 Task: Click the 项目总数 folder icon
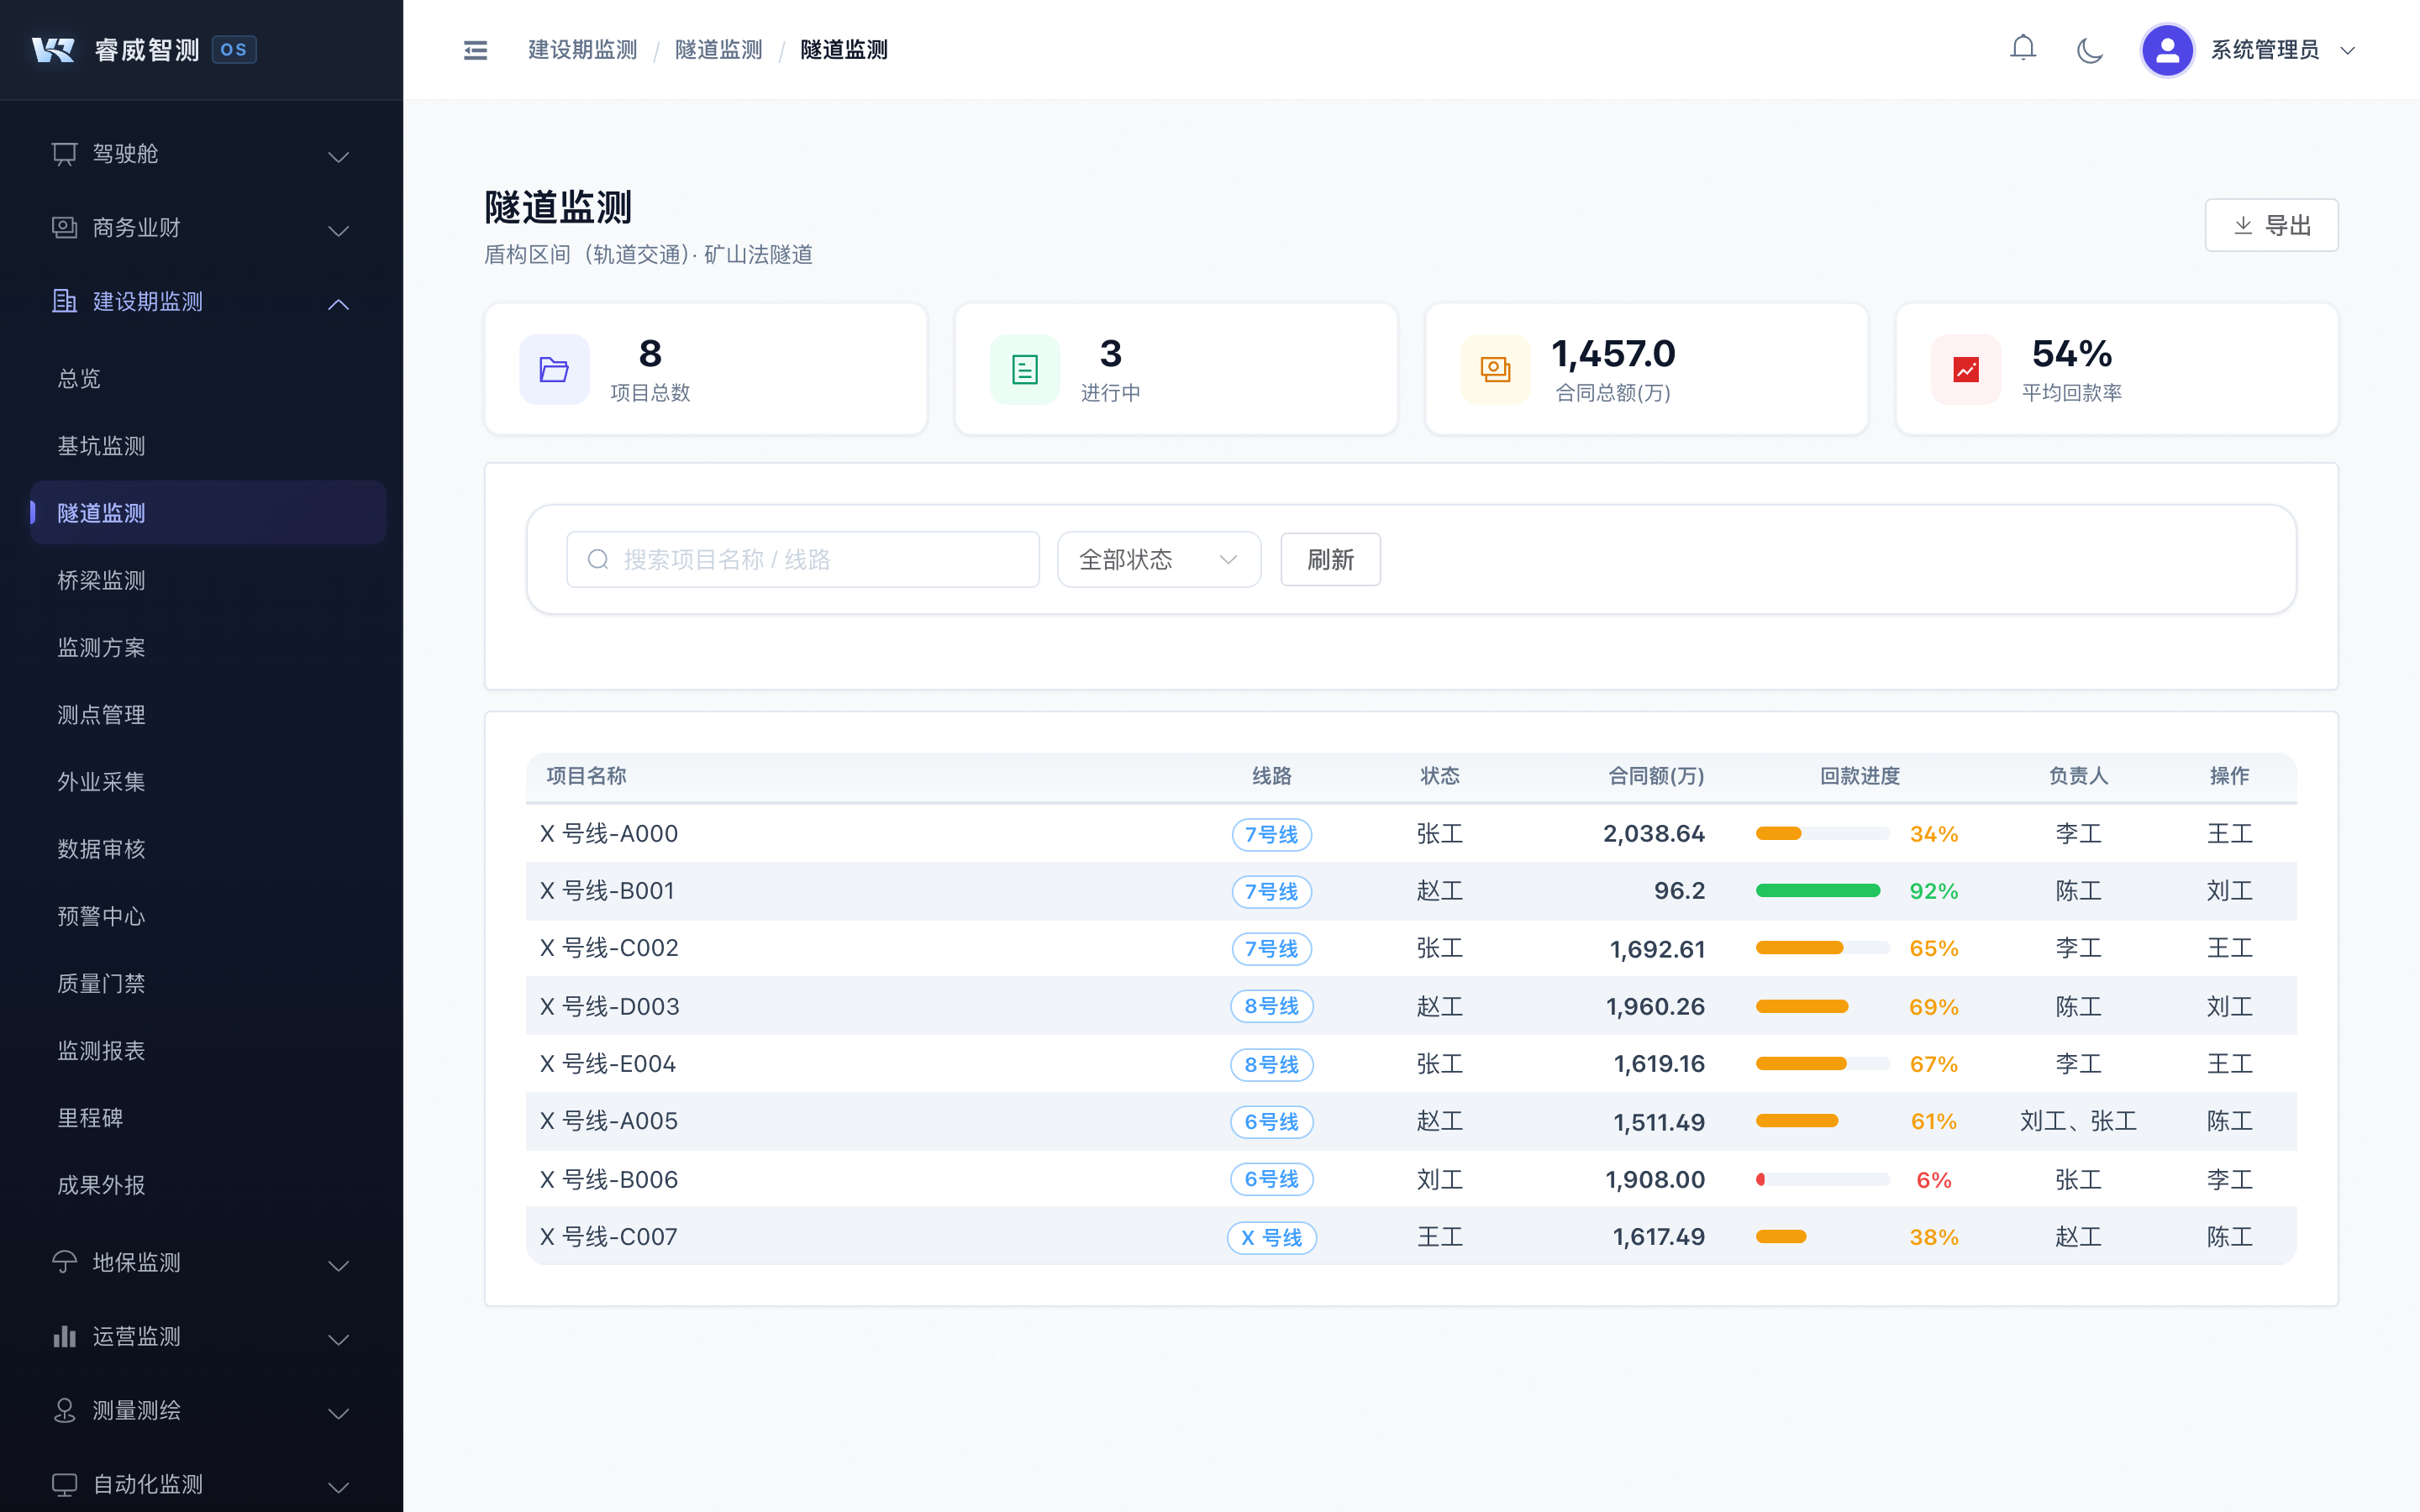554,370
